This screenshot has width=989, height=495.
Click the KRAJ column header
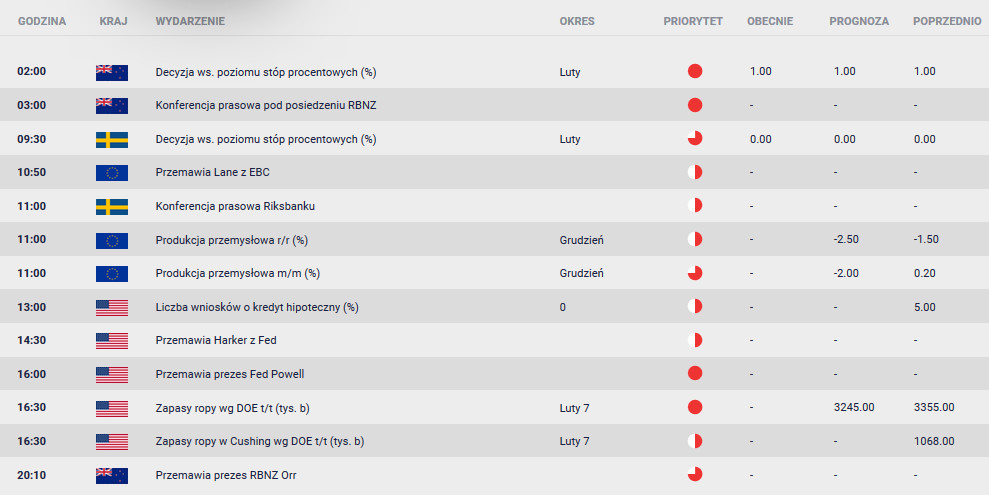[x=114, y=21]
